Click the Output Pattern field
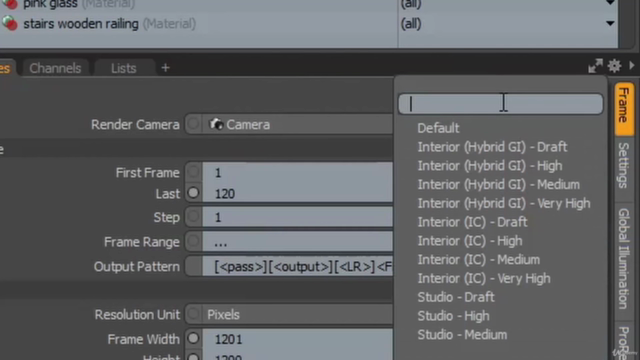The image size is (640, 360). coord(298,267)
